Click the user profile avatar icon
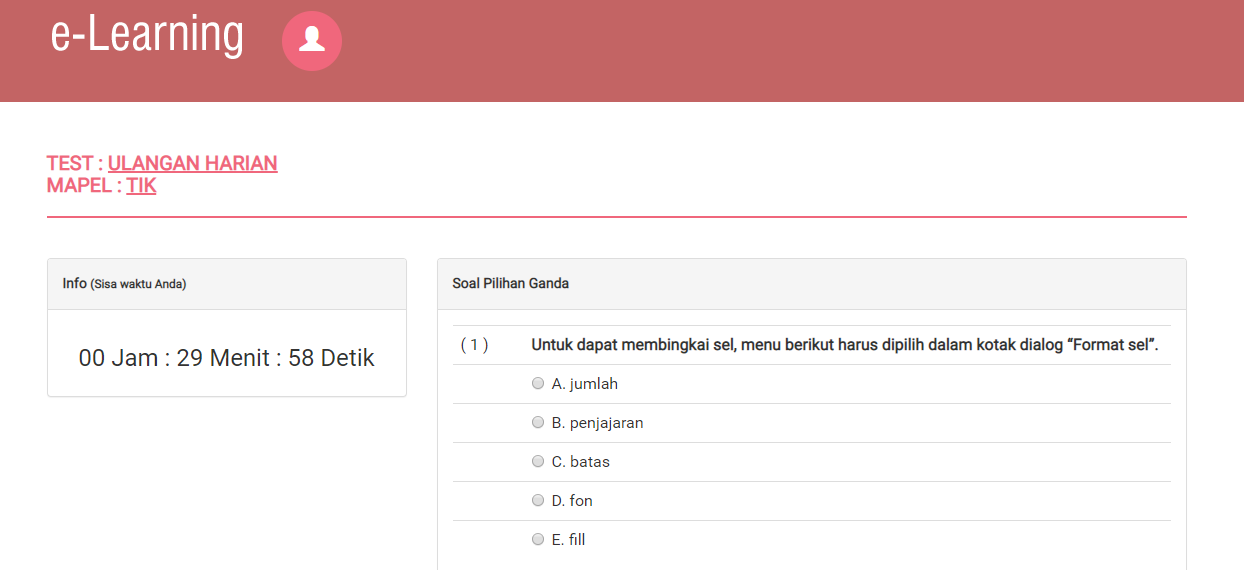 (312, 41)
